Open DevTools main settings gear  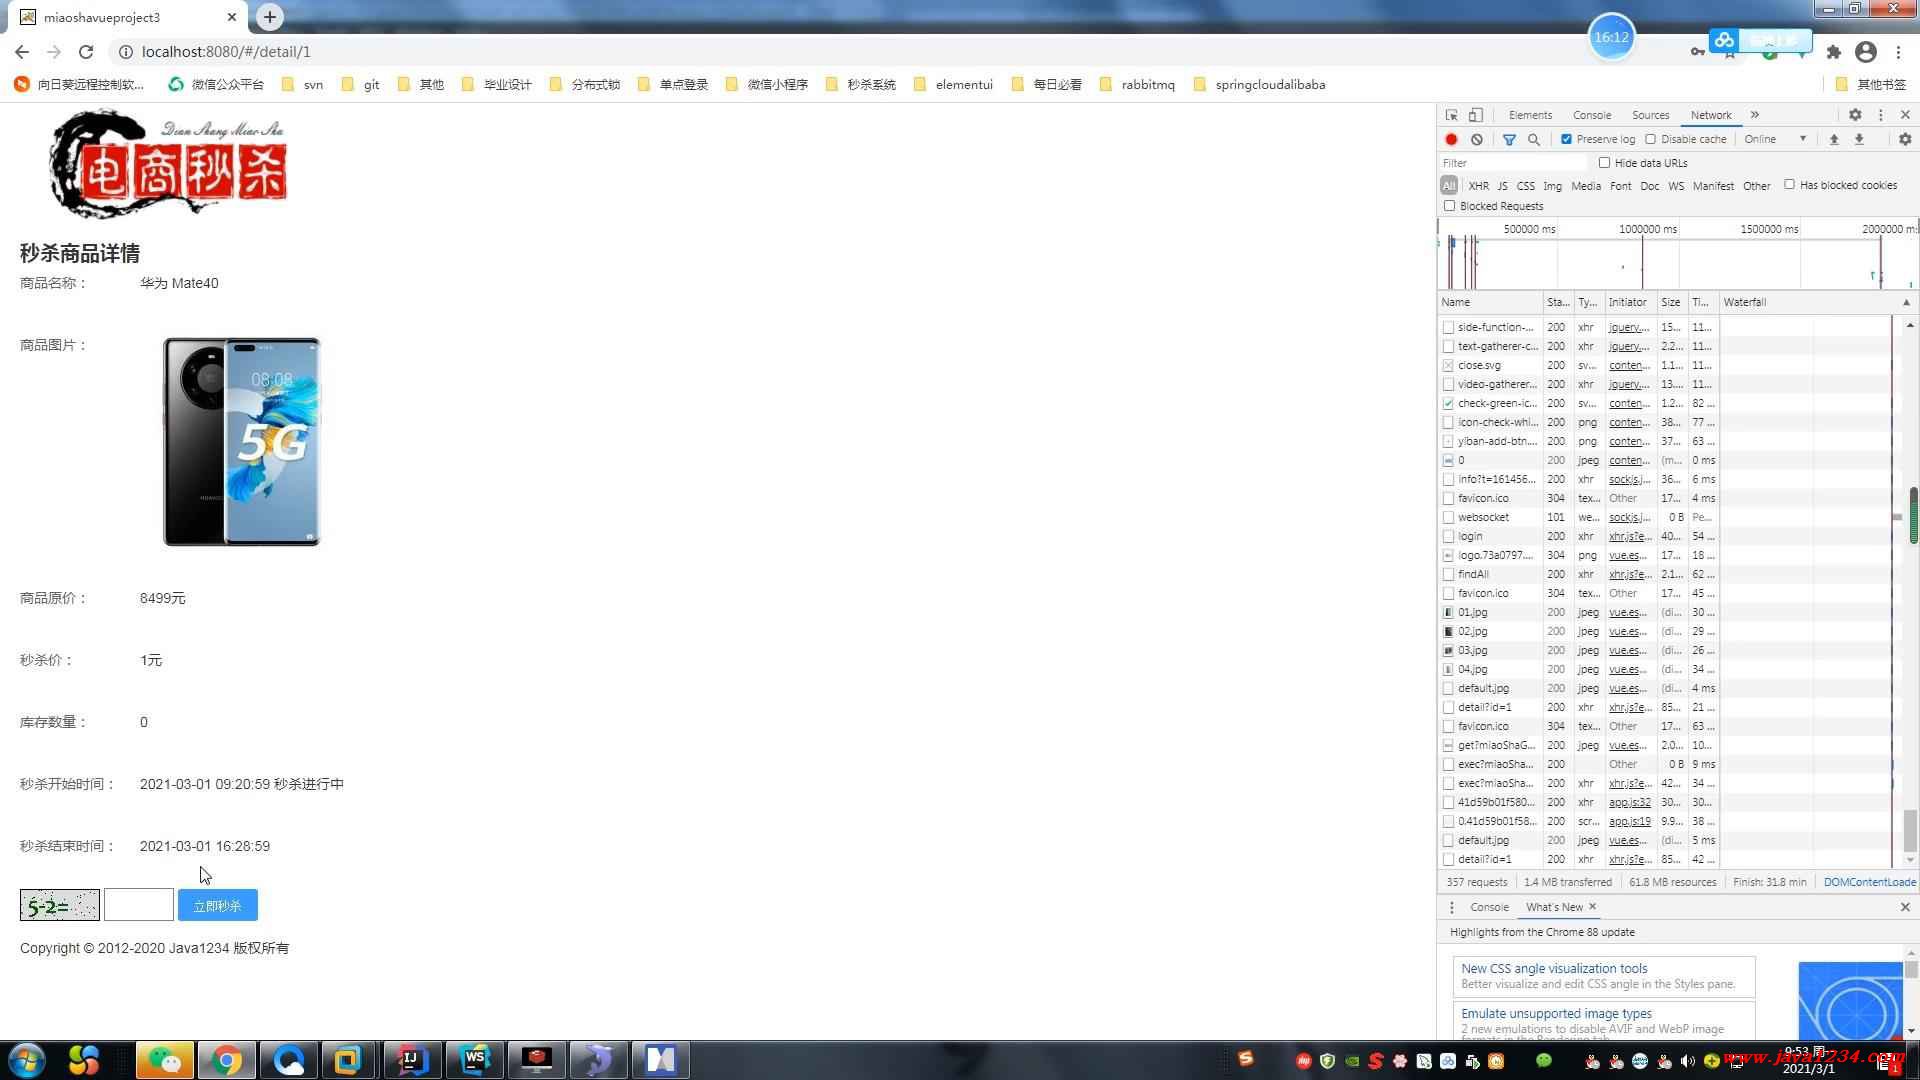(x=1855, y=115)
